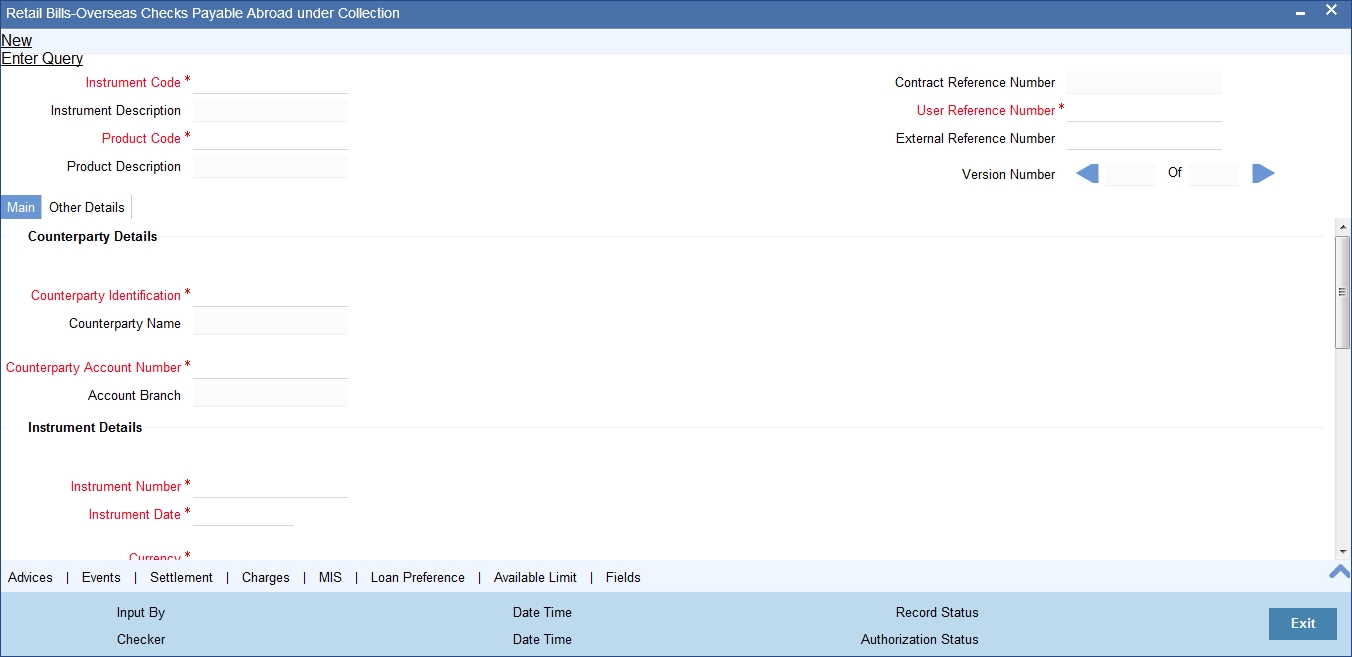Focus the Instrument Number field
The width and height of the screenshot is (1352, 657).
pos(270,486)
